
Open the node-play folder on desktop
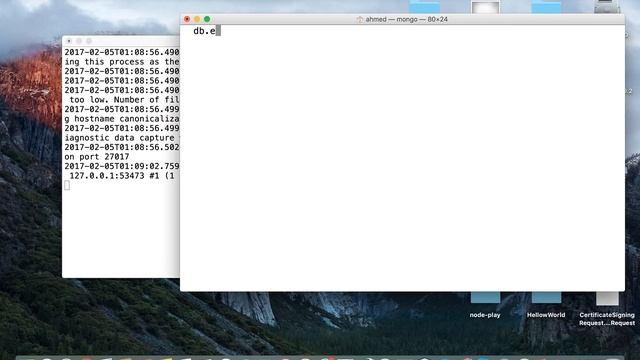coord(485,298)
